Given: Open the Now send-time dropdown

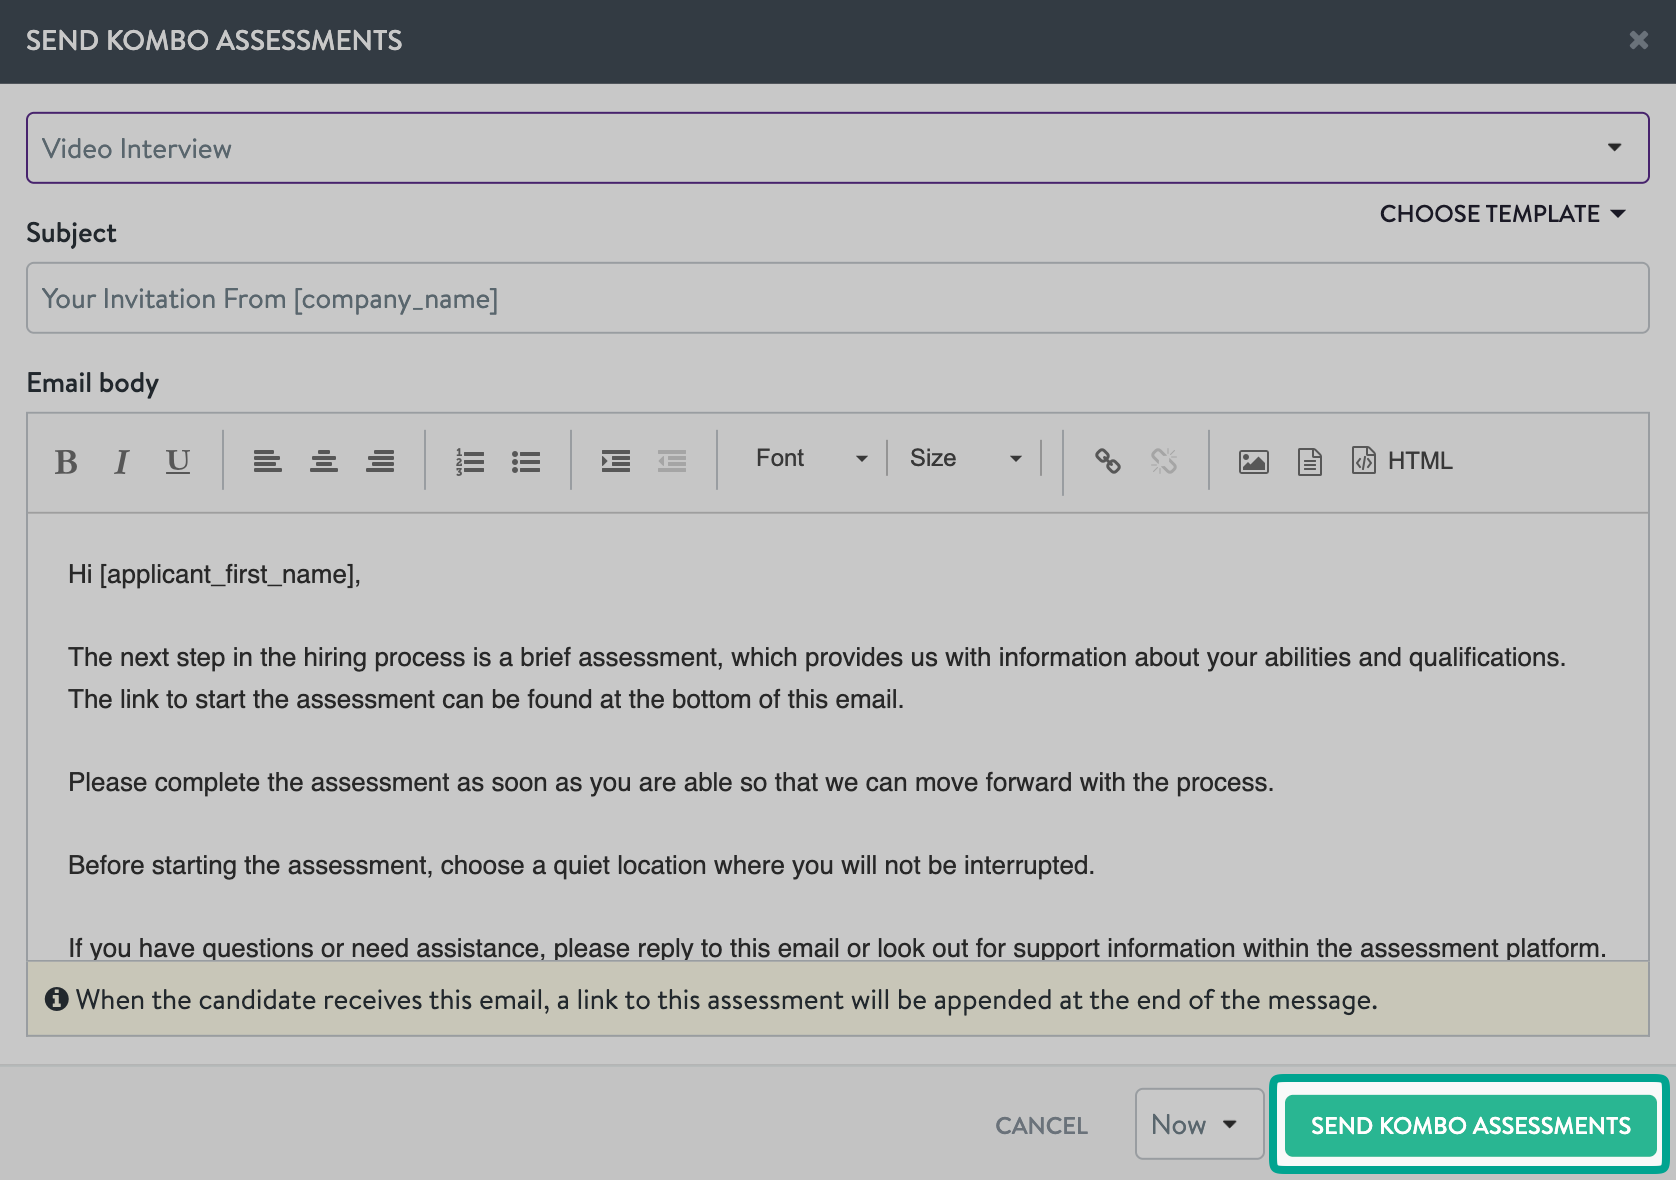Looking at the screenshot, I should pos(1199,1124).
